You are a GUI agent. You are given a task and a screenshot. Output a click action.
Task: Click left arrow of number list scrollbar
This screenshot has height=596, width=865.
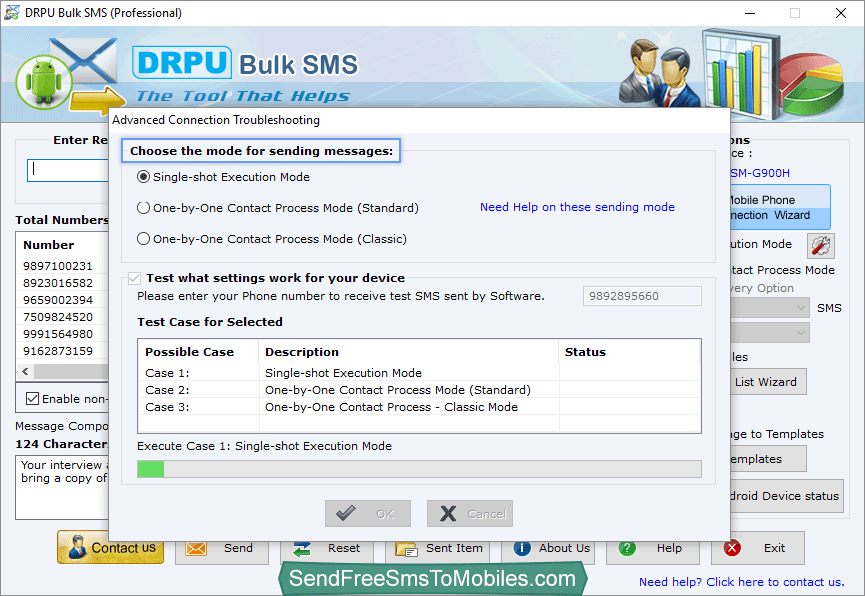click(25, 371)
